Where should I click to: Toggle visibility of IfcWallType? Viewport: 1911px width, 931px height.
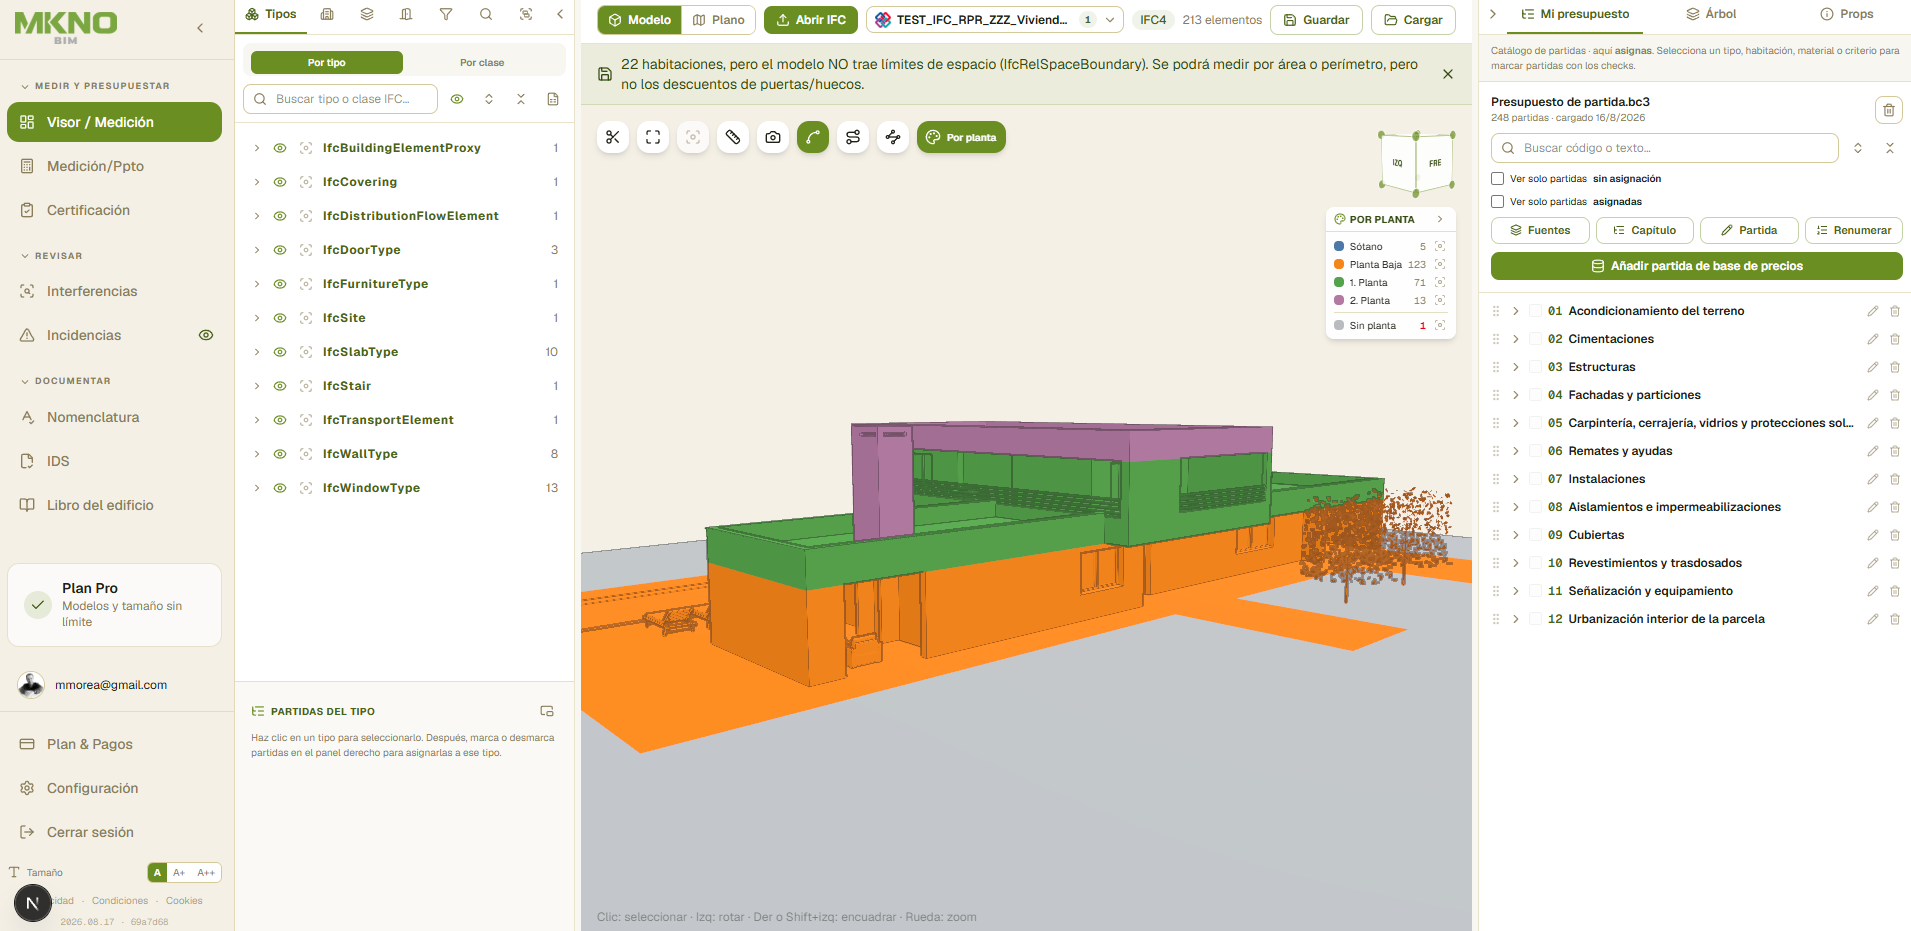click(x=280, y=454)
